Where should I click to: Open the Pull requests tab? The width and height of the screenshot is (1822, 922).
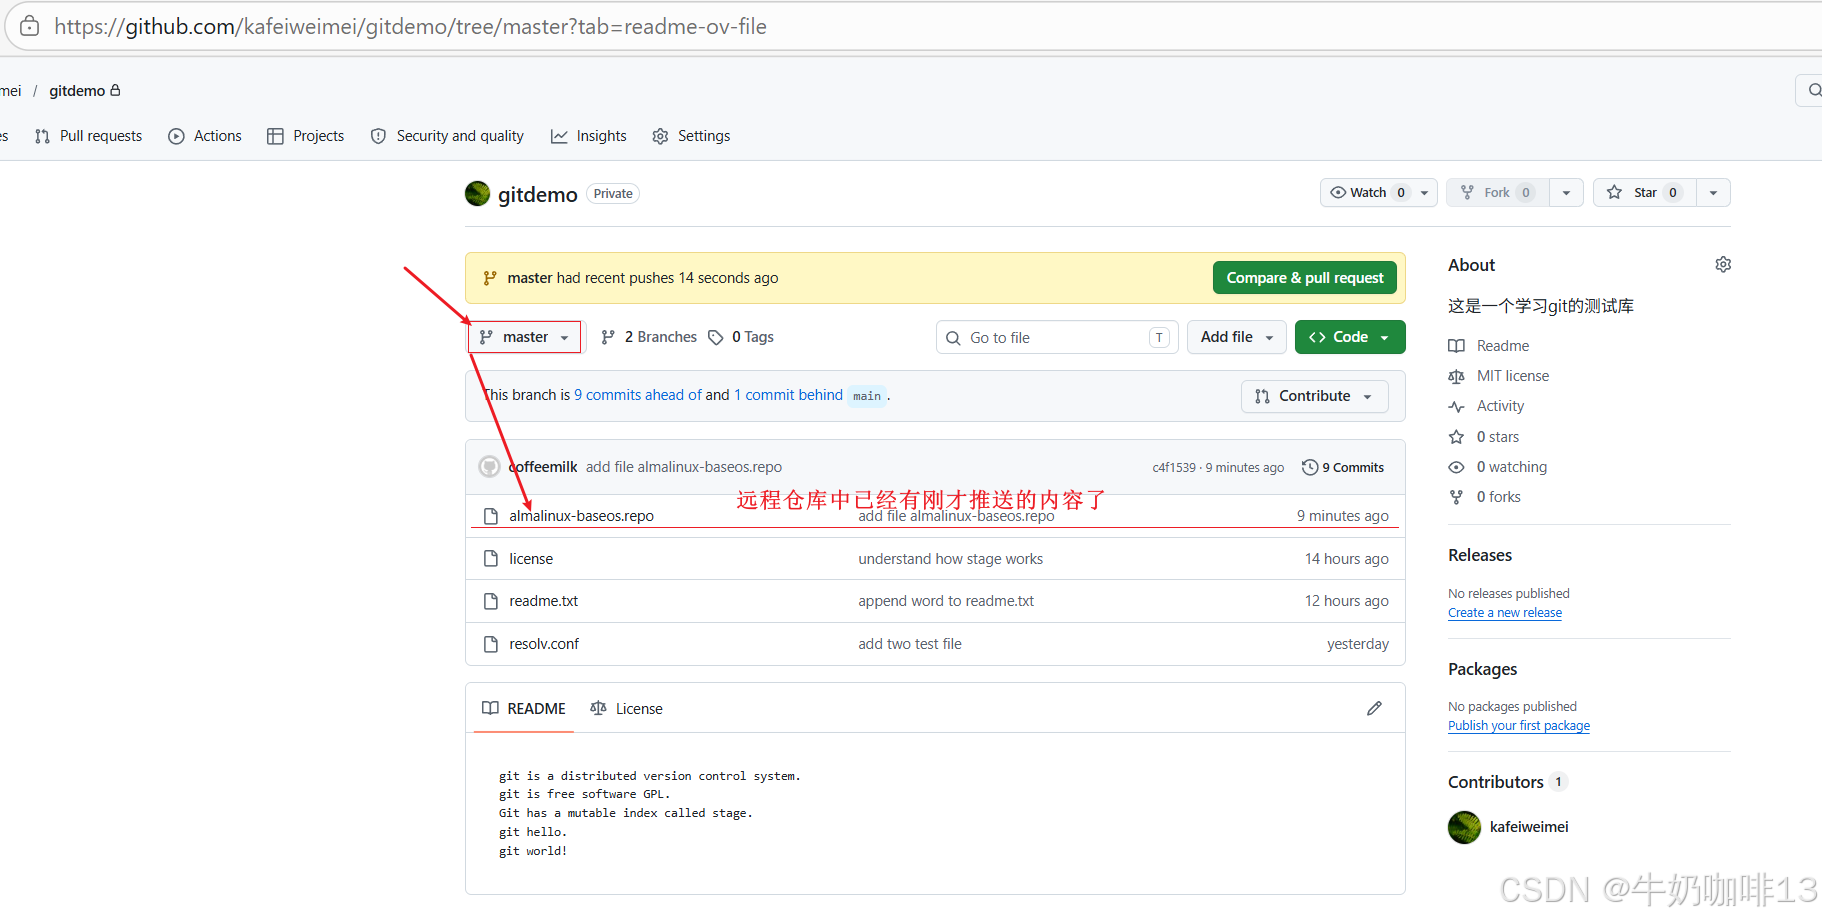coord(88,136)
